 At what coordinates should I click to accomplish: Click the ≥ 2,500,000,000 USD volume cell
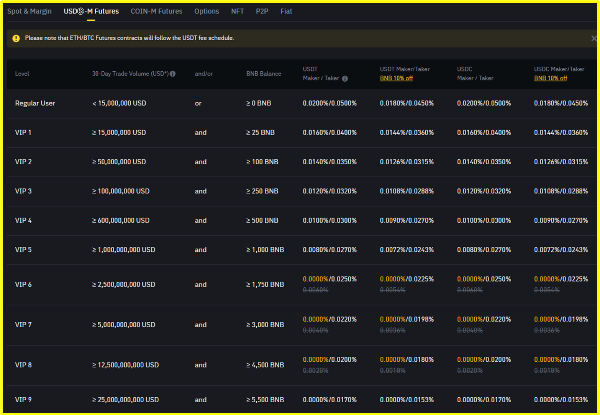[x=124, y=285]
